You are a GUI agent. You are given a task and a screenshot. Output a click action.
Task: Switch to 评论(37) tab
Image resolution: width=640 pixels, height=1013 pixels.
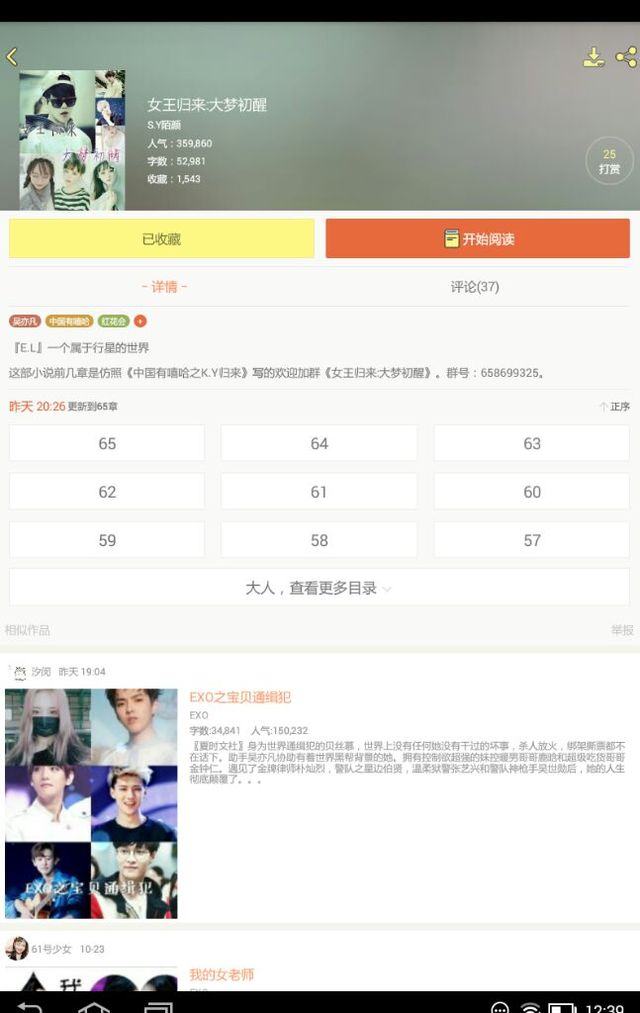point(475,287)
